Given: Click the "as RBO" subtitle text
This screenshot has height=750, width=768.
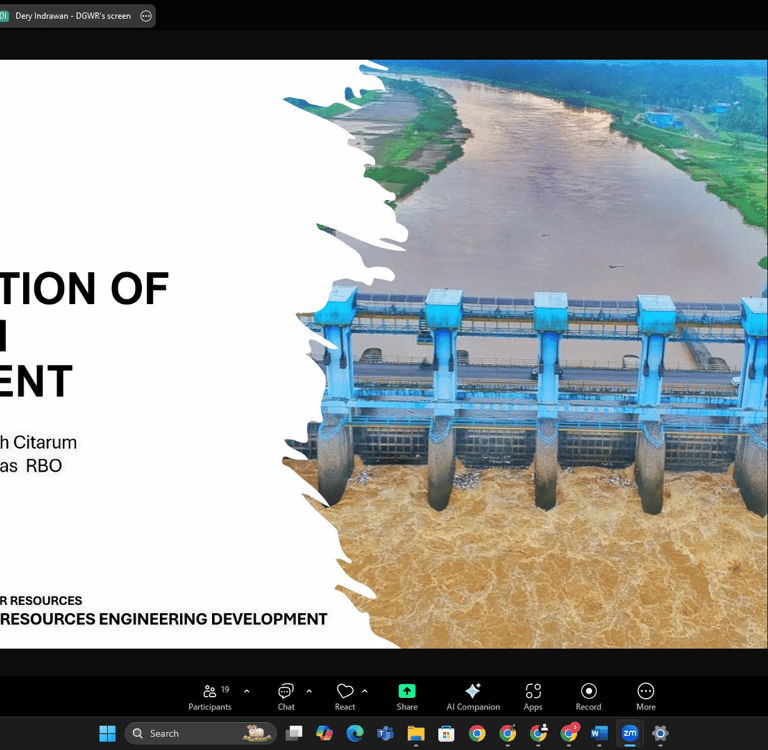Looking at the screenshot, I should tap(31, 466).
